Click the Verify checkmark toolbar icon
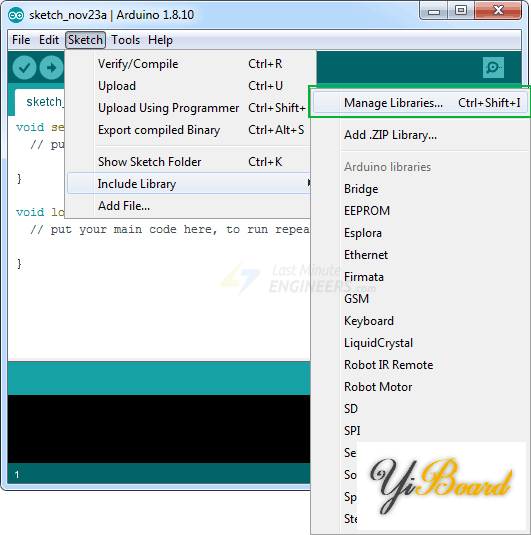This screenshot has height=535, width=531. coord(24,68)
